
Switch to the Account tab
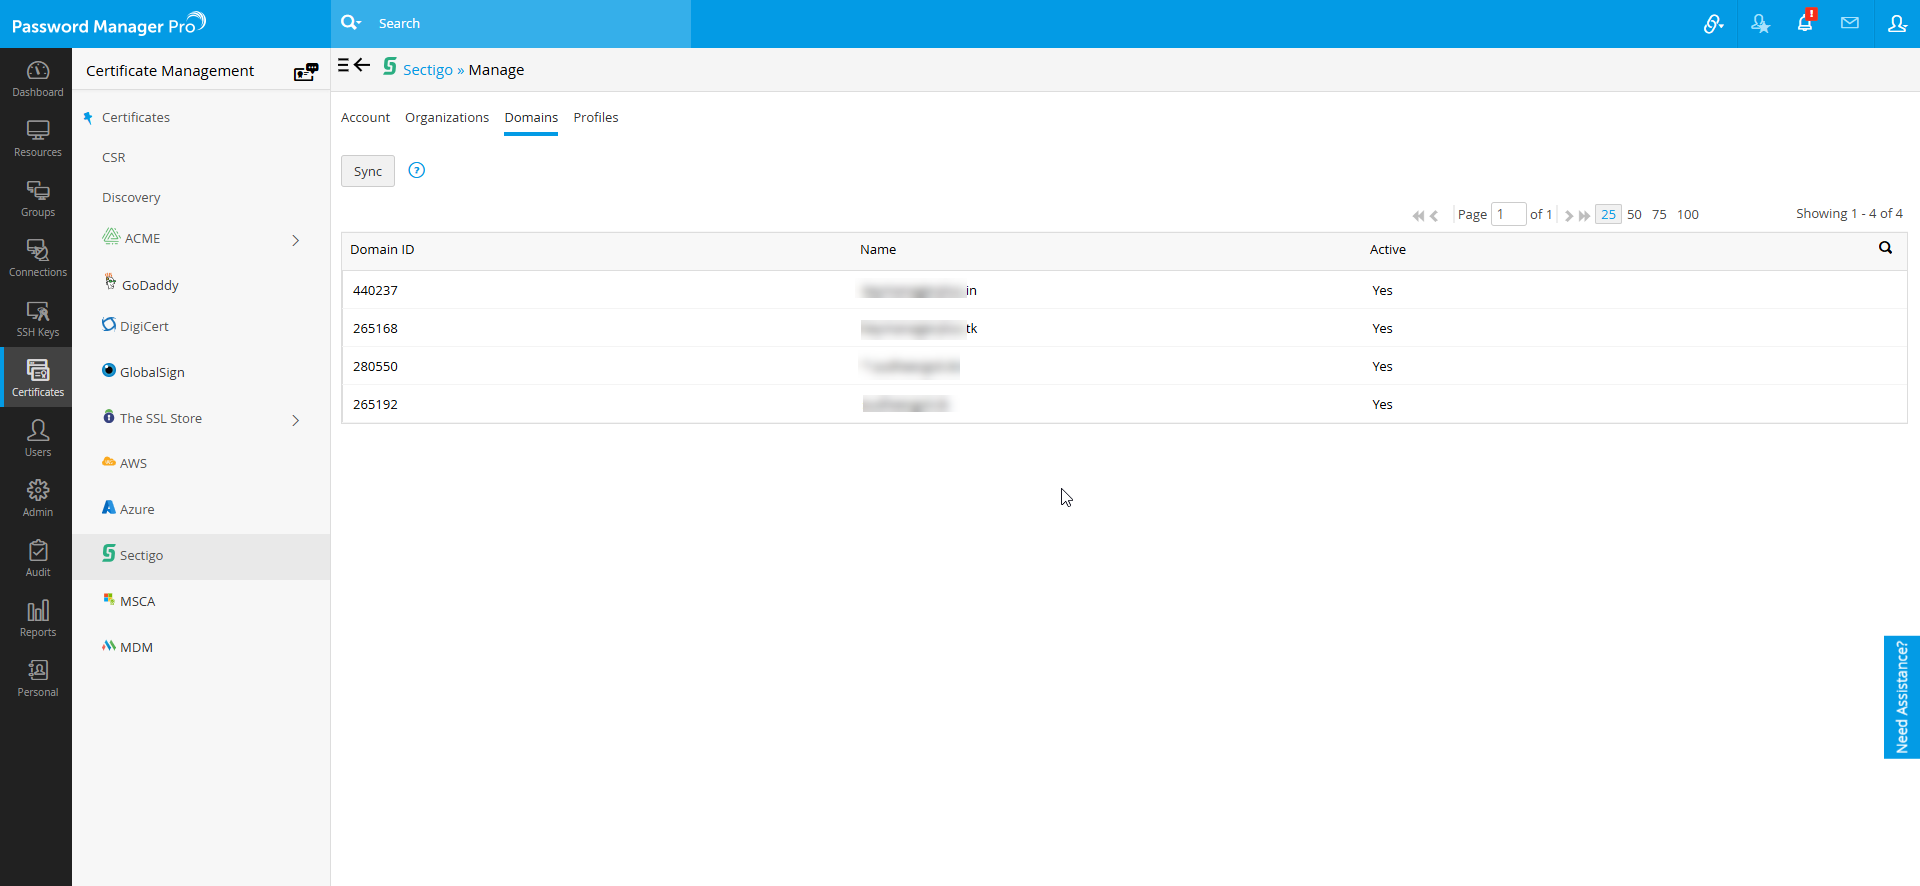click(x=365, y=118)
